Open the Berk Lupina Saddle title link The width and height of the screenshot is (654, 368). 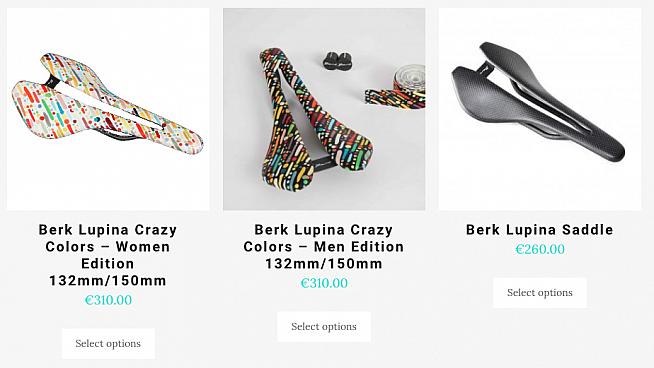[x=540, y=229]
